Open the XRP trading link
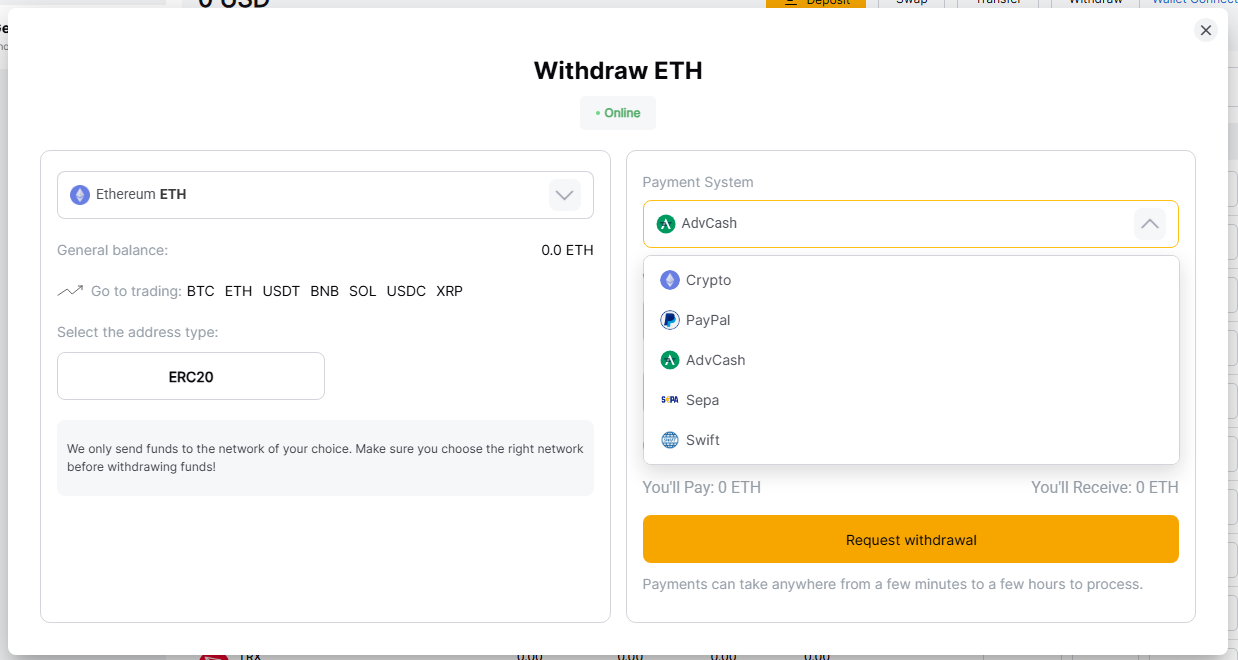 [x=450, y=291]
